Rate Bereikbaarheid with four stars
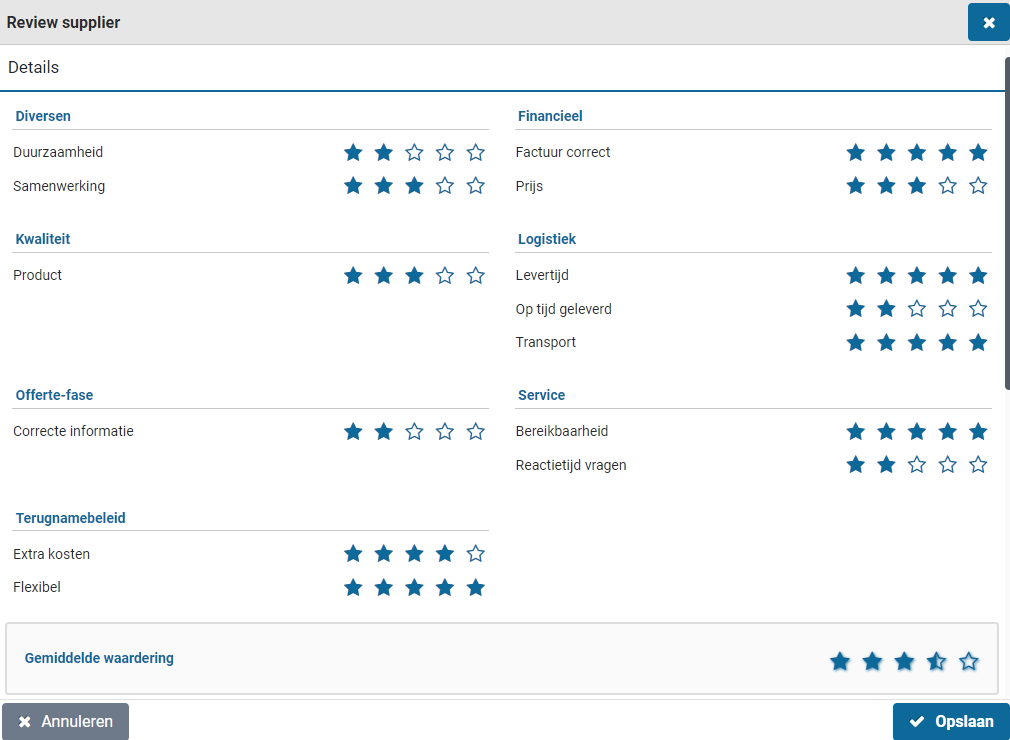The height and width of the screenshot is (740, 1010). (x=948, y=432)
